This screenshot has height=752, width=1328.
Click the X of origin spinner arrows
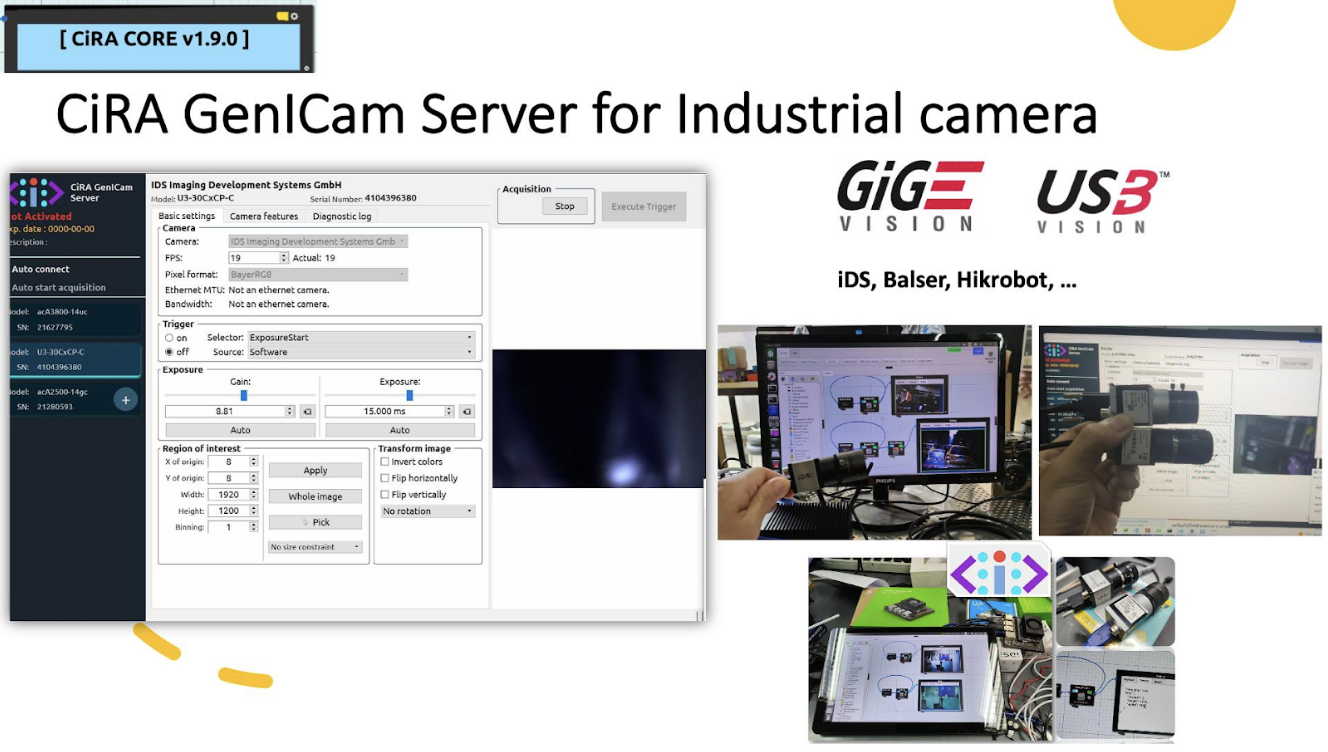tap(254, 462)
